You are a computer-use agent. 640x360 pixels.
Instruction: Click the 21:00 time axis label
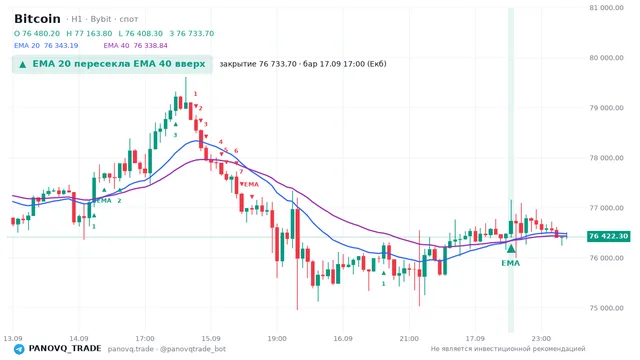(409, 339)
